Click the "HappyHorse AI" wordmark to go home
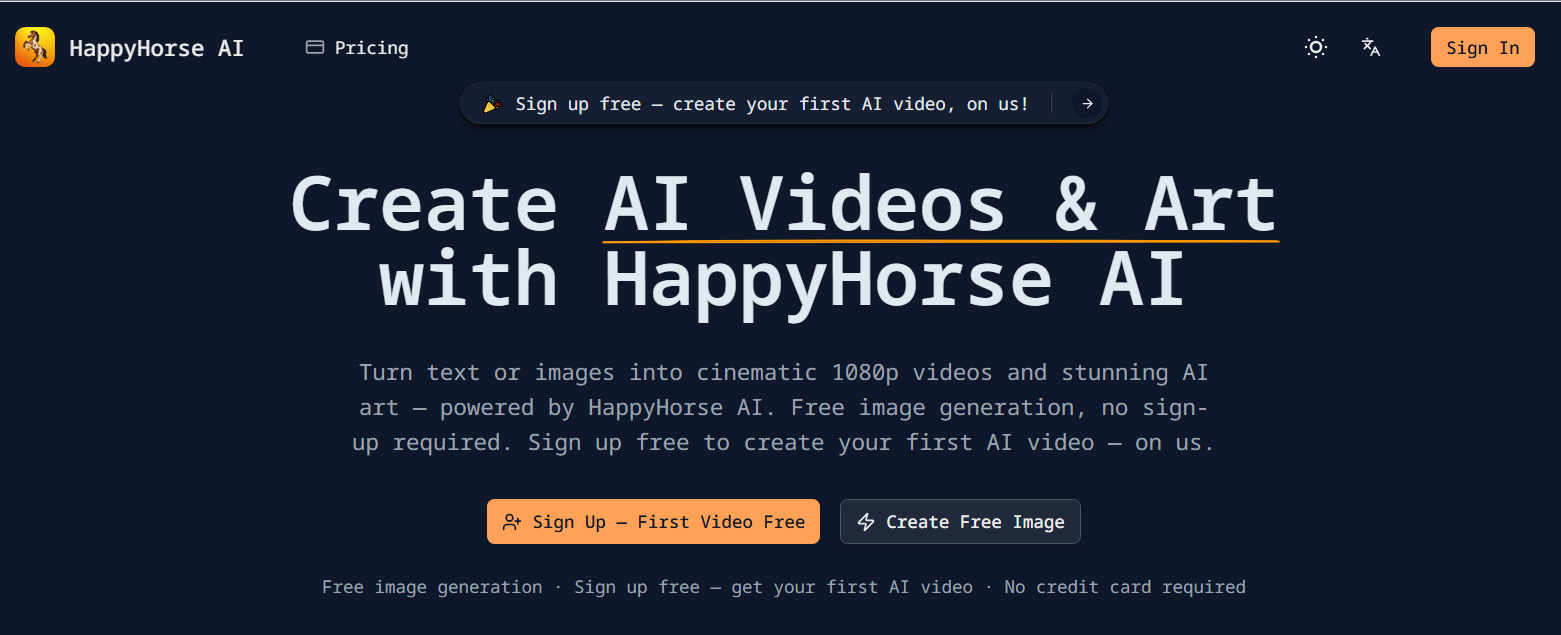1561x635 pixels. tap(156, 47)
